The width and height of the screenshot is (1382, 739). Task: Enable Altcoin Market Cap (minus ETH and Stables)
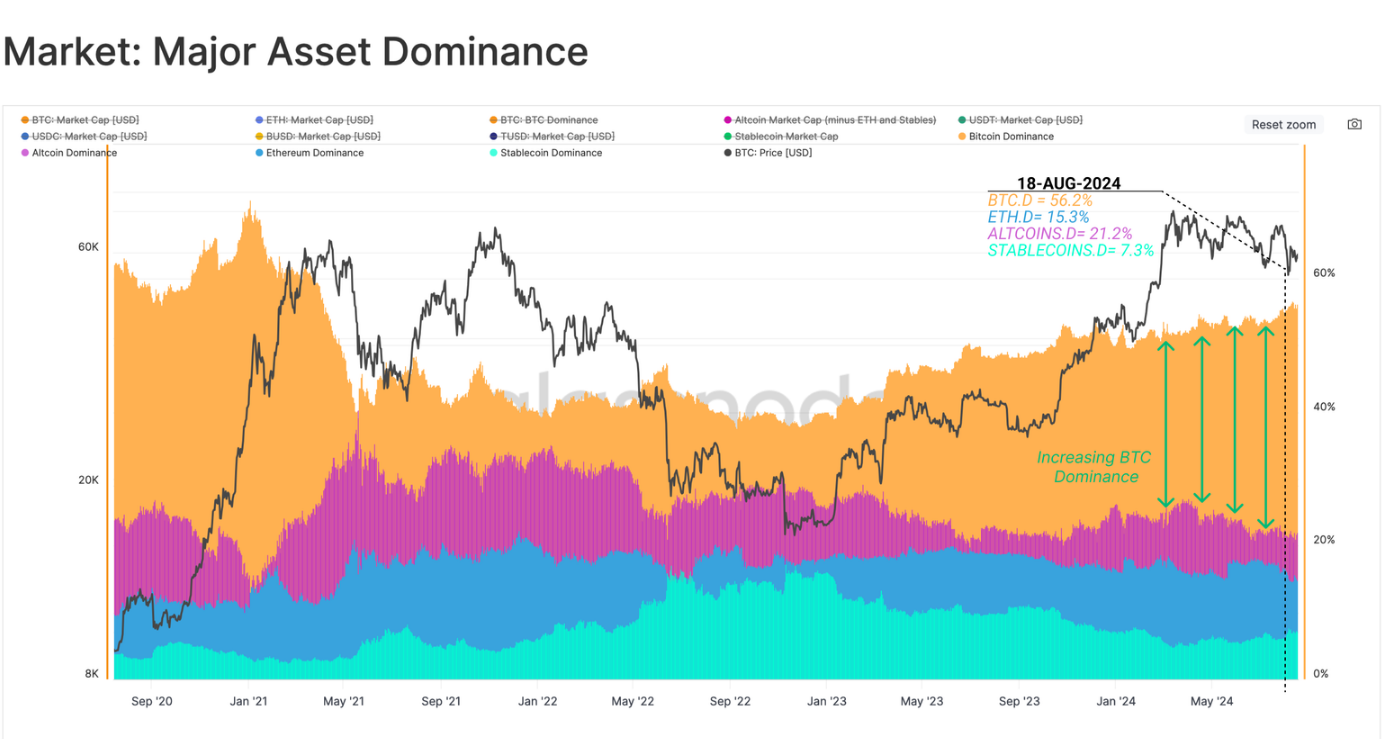(x=834, y=120)
